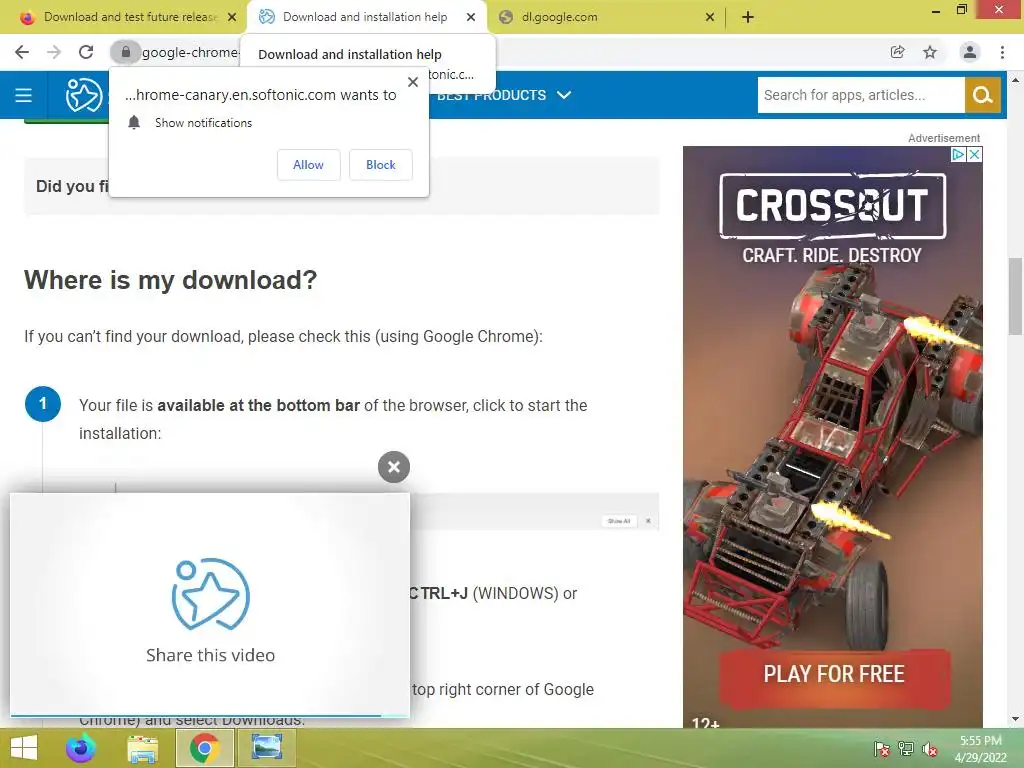
Task: View site info via the lock icon
Action: point(125,52)
